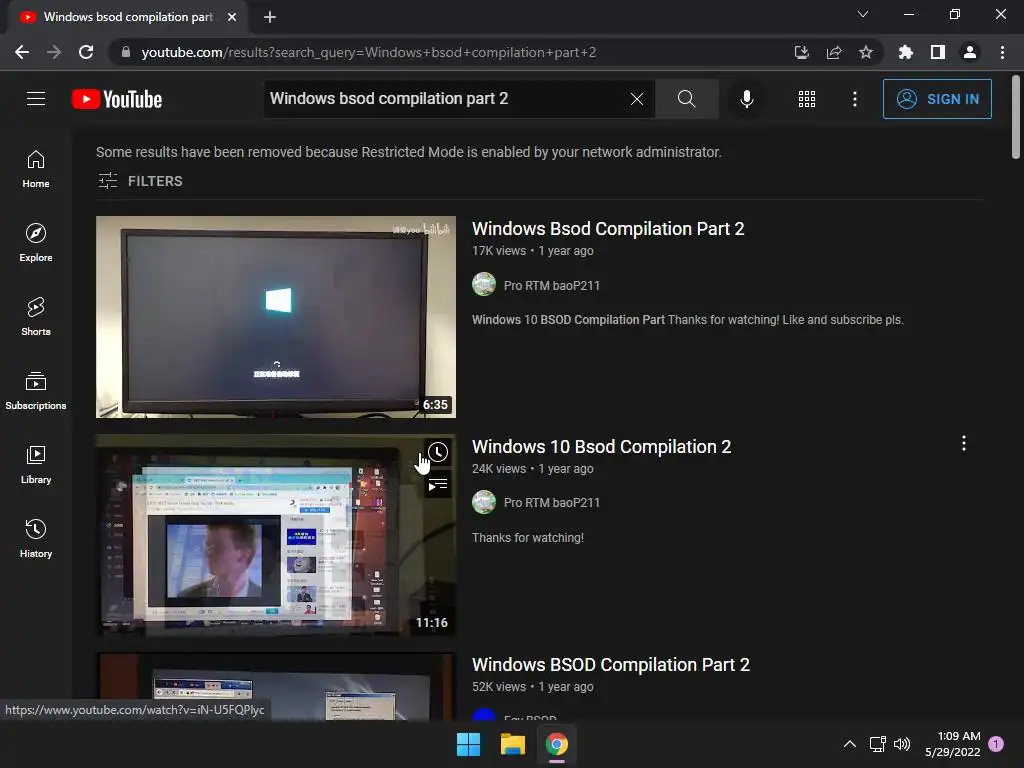The image size is (1024, 768).
Task: Clear the search box with X
Action: click(x=637, y=99)
